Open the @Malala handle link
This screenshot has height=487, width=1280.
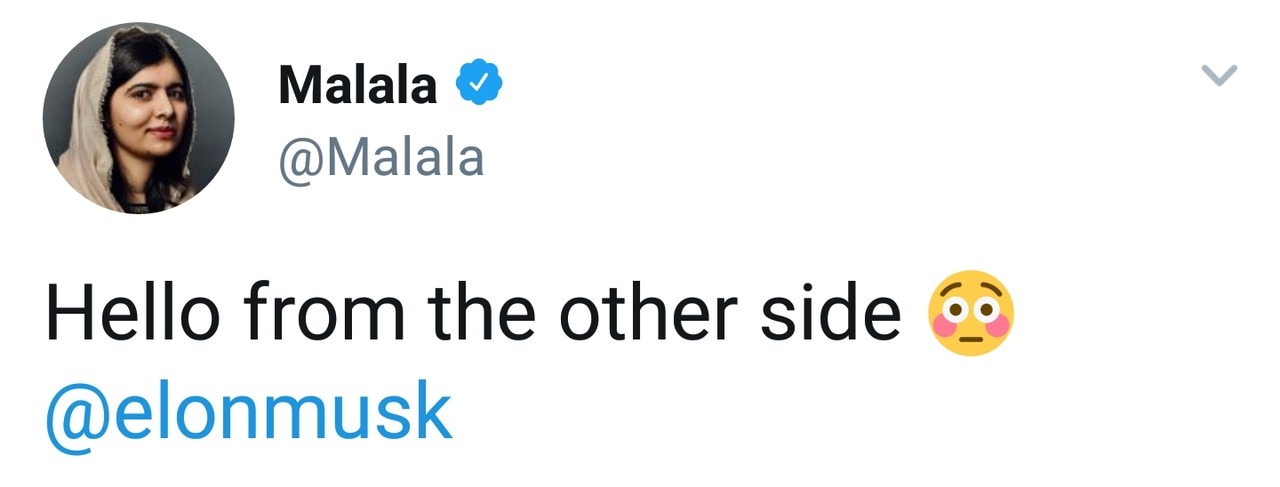(x=381, y=158)
